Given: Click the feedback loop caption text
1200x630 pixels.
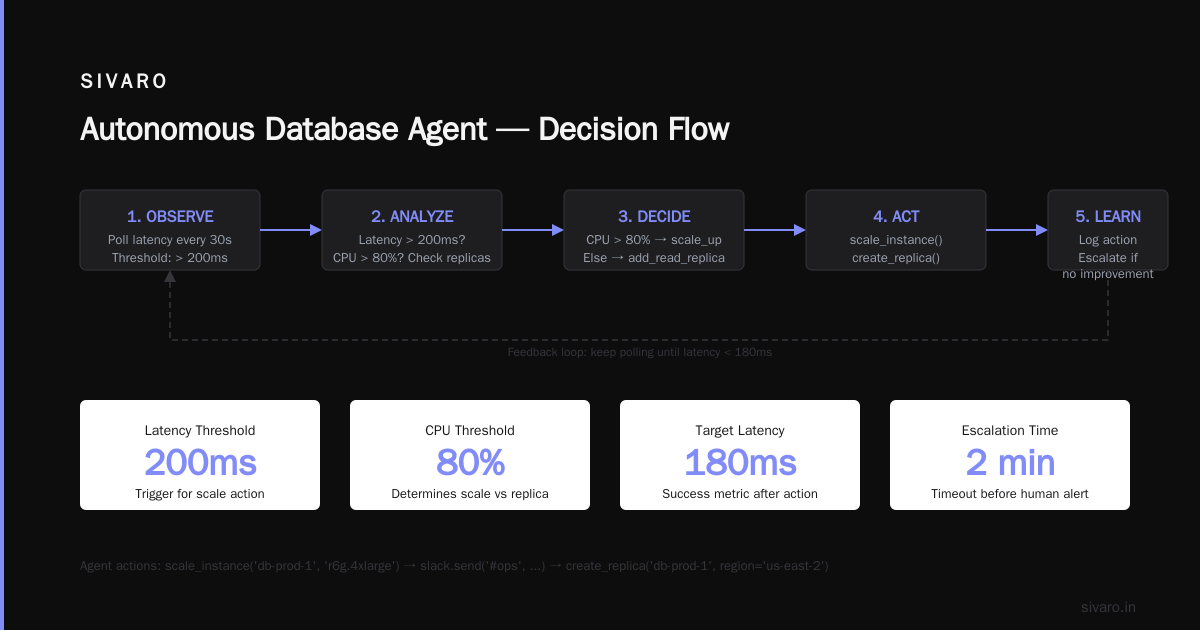Looking at the screenshot, I should 640,352.
